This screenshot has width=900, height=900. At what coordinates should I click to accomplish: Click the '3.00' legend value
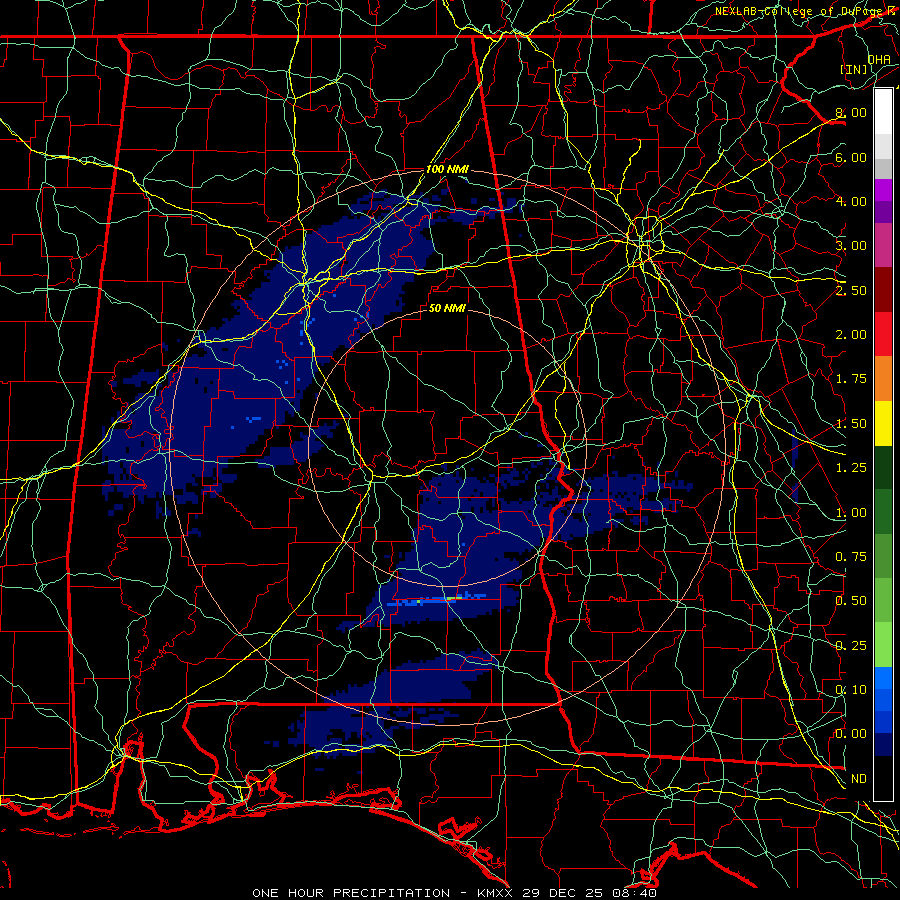pyautogui.click(x=851, y=246)
